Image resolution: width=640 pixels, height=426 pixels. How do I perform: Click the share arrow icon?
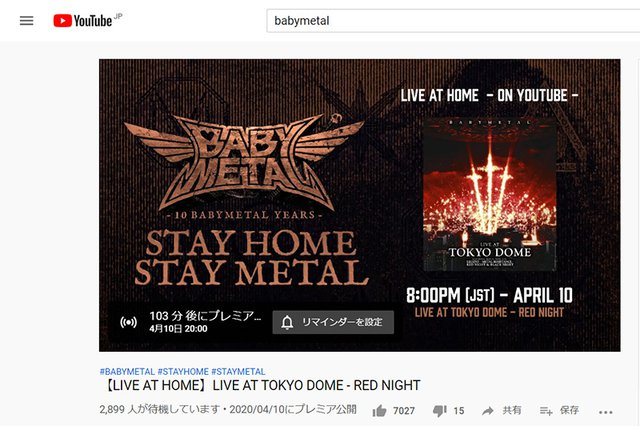click(x=488, y=411)
